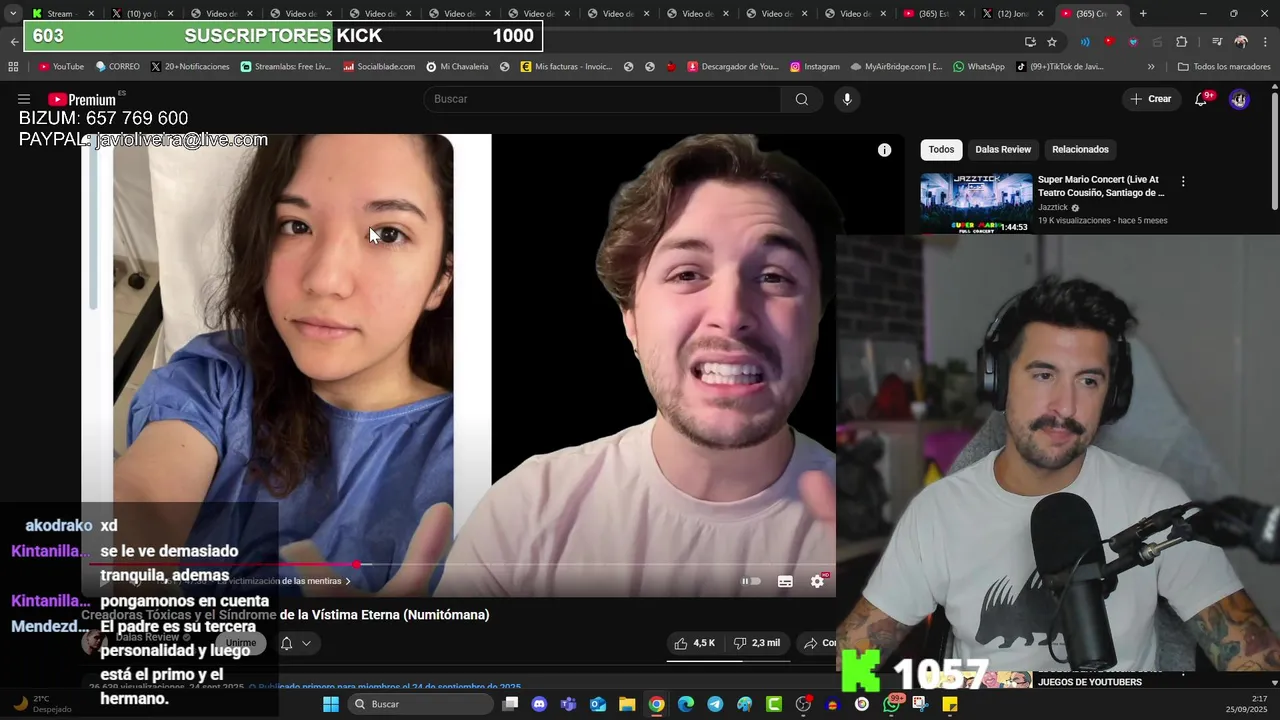Viewport: 1280px width, 720px height.
Task: Click the Crear button
Action: point(1151,99)
